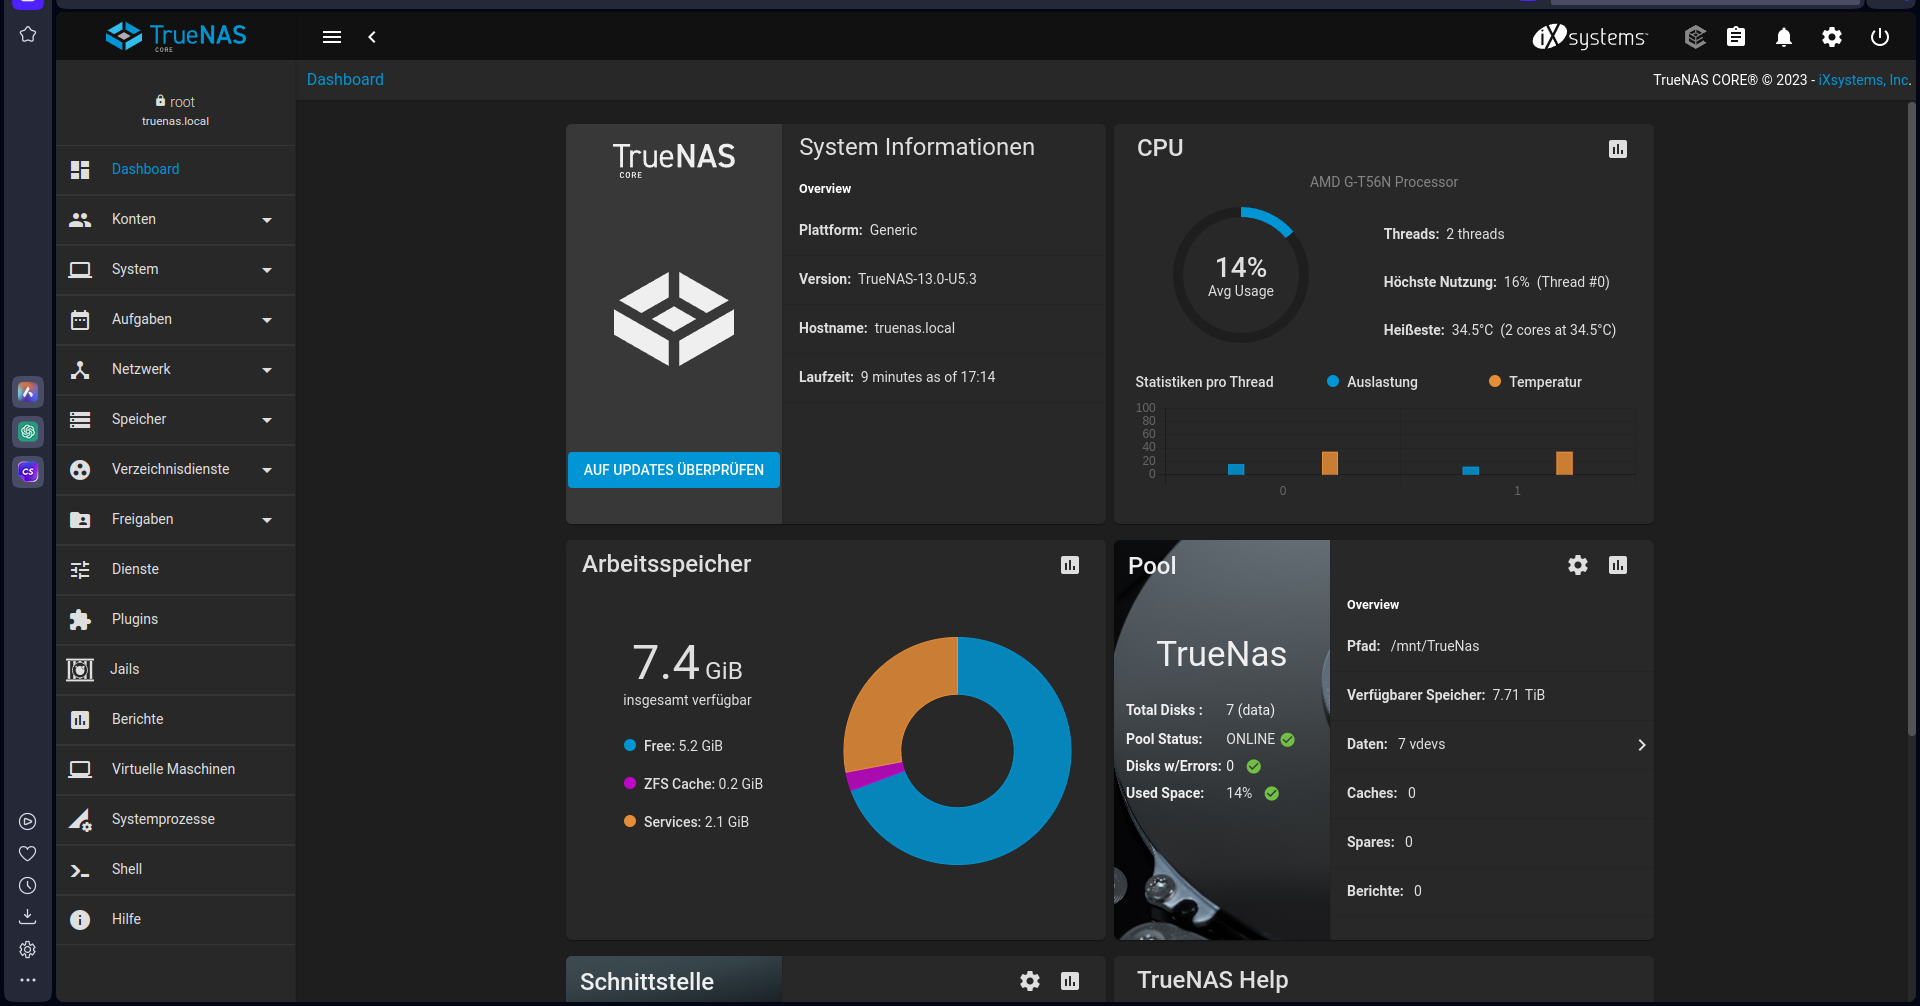This screenshot has height=1006, width=1920.
Task: Open Pool settings gear icon
Action: [1578, 565]
